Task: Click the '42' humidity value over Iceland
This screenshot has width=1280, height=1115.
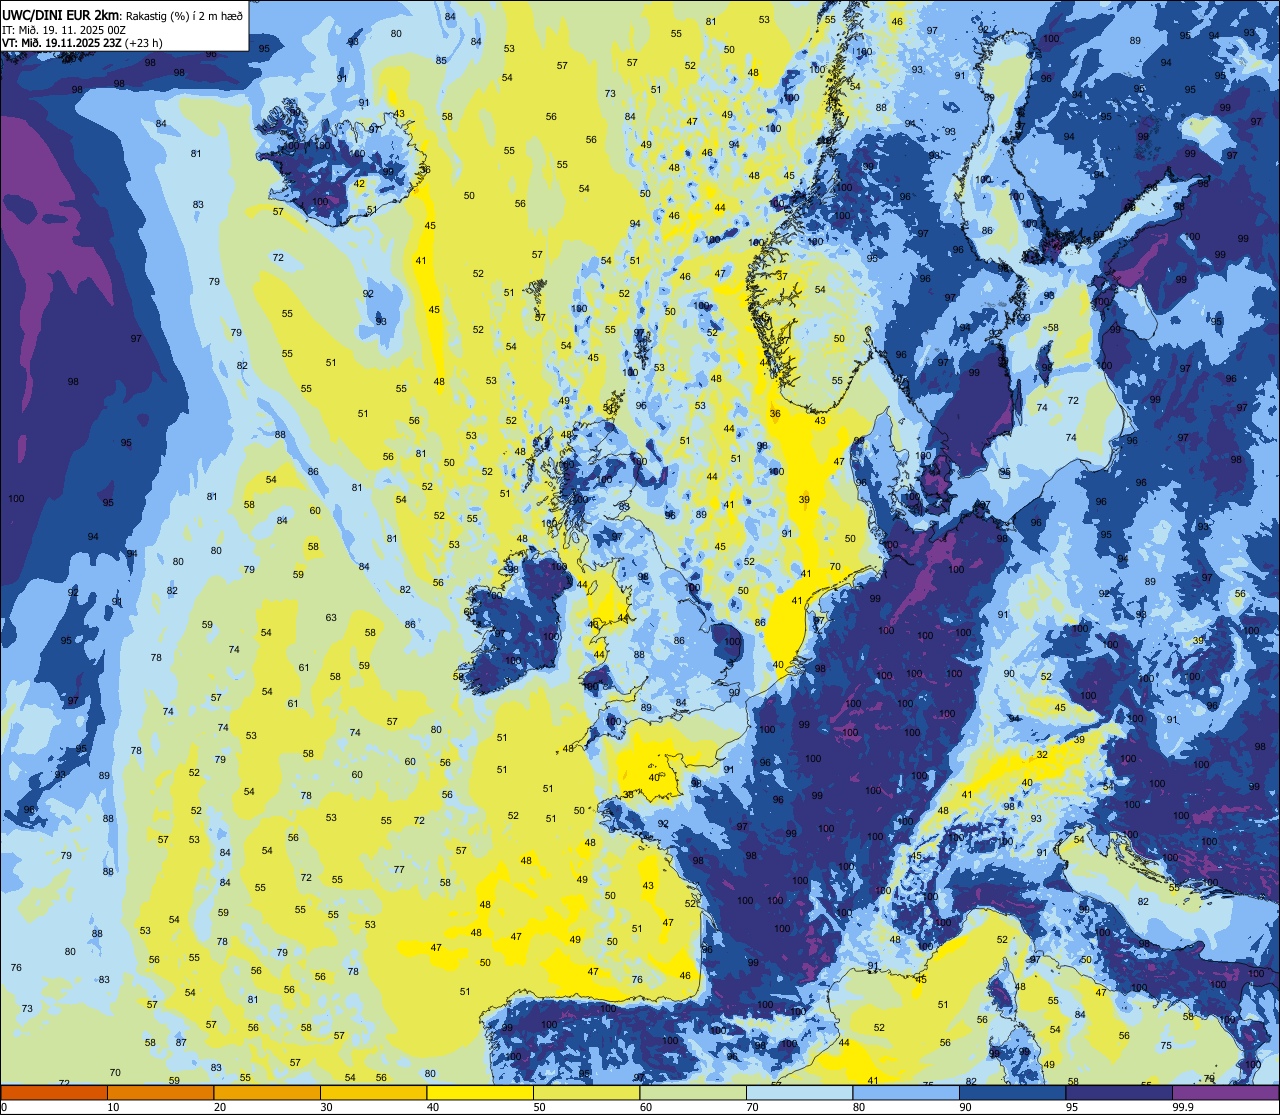Action: [360, 184]
